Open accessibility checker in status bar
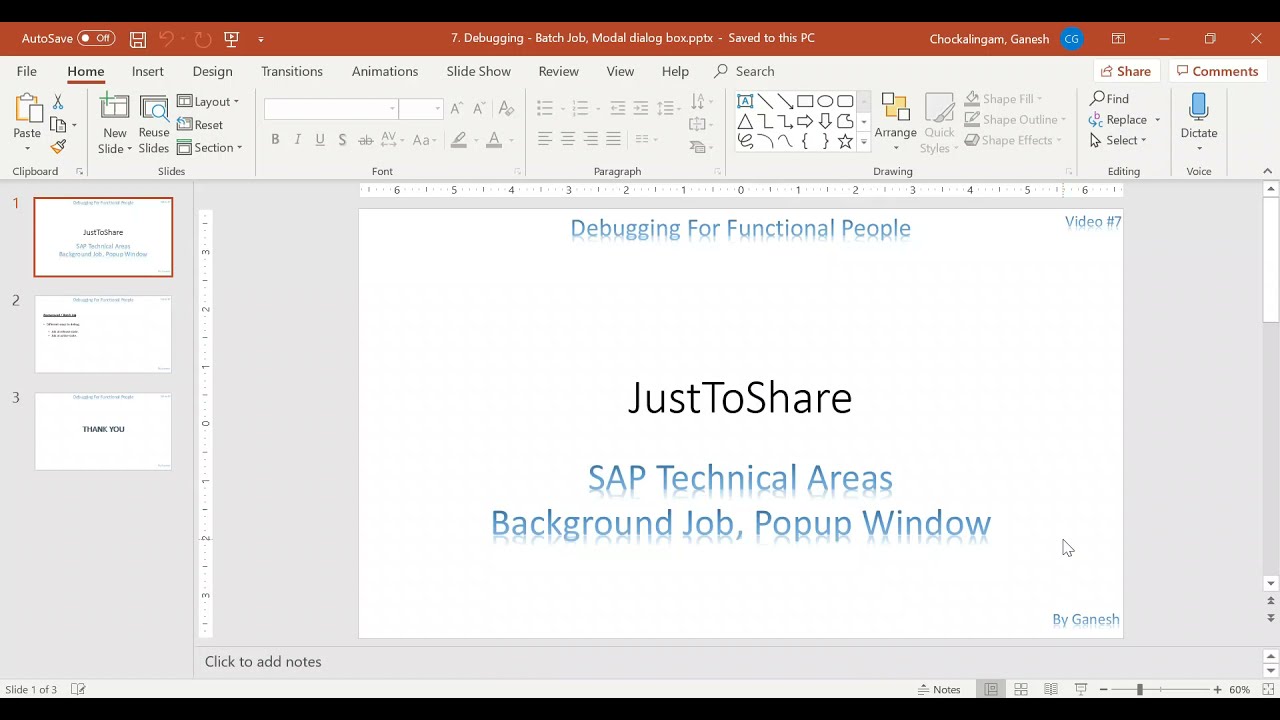The image size is (1280, 720). [x=78, y=689]
